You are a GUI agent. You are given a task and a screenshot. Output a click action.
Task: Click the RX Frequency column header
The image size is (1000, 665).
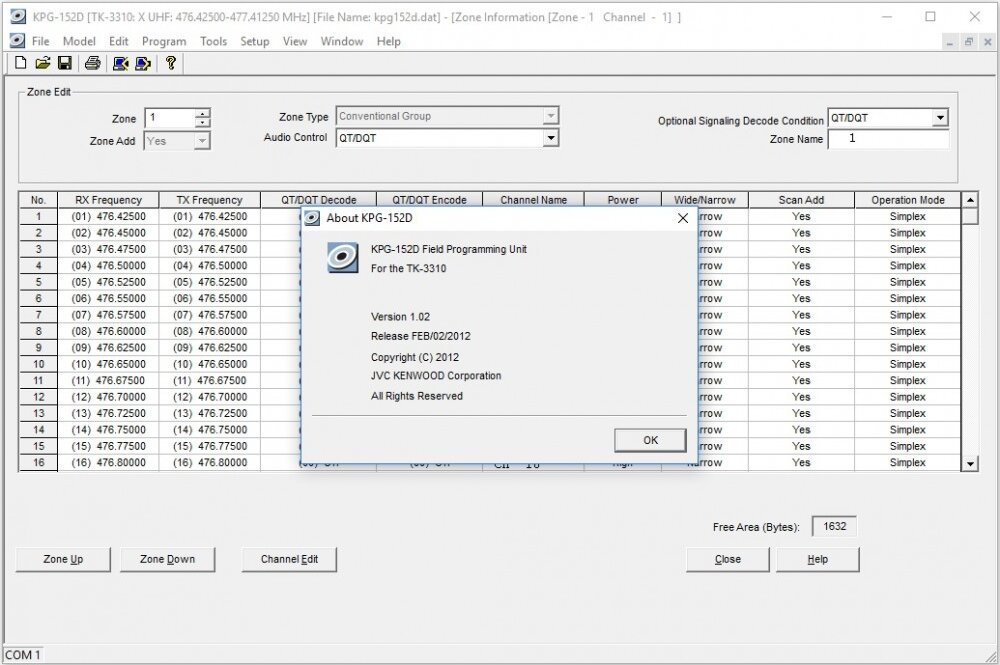pos(108,200)
